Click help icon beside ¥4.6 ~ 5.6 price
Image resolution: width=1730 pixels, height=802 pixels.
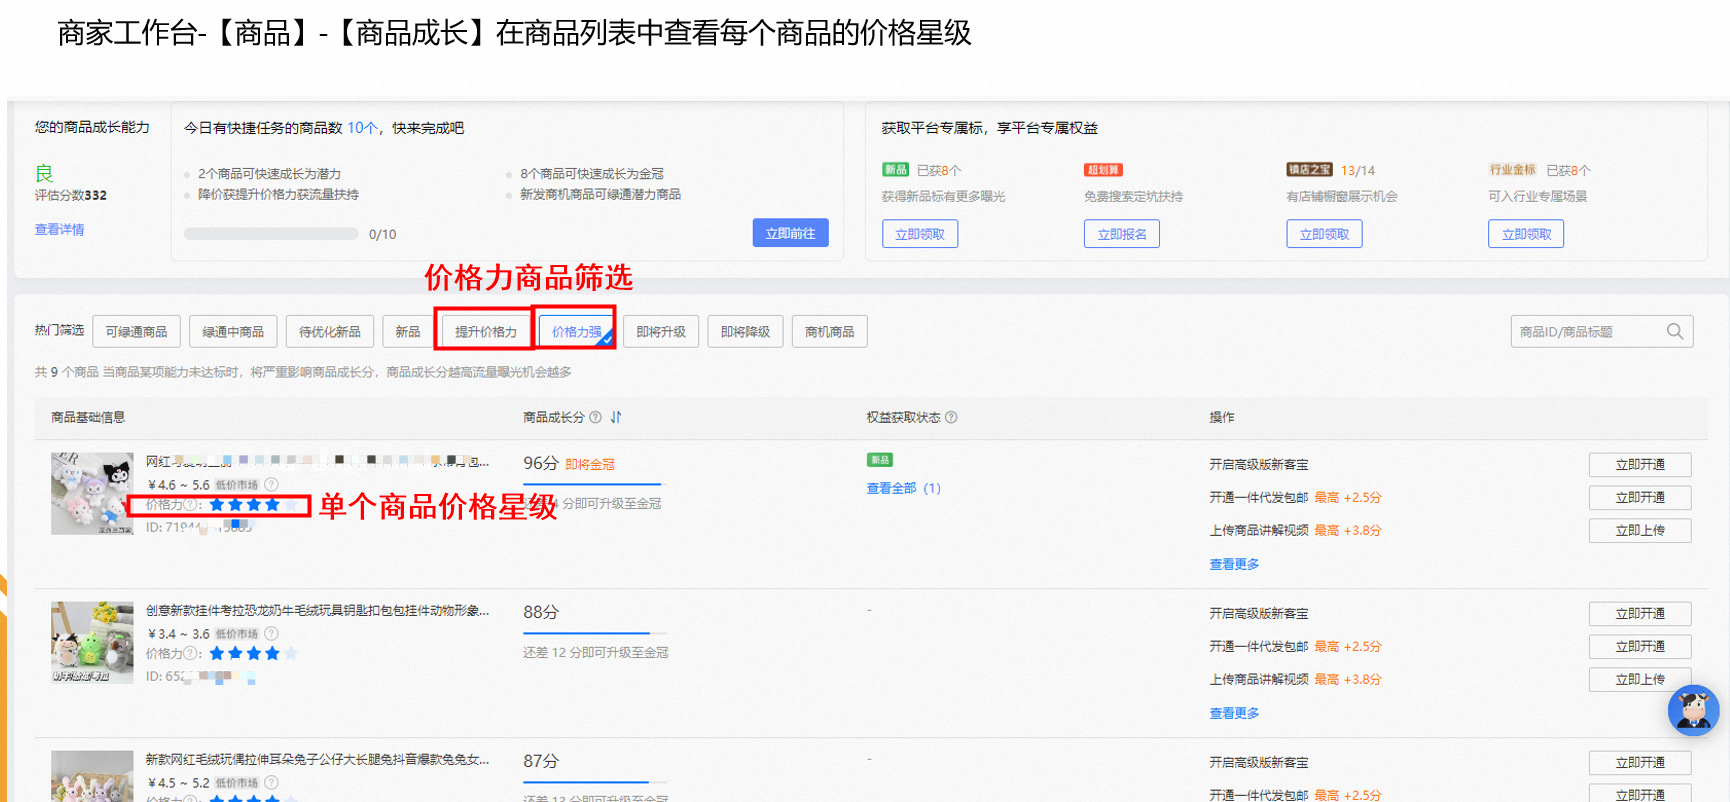(x=271, y=485)
